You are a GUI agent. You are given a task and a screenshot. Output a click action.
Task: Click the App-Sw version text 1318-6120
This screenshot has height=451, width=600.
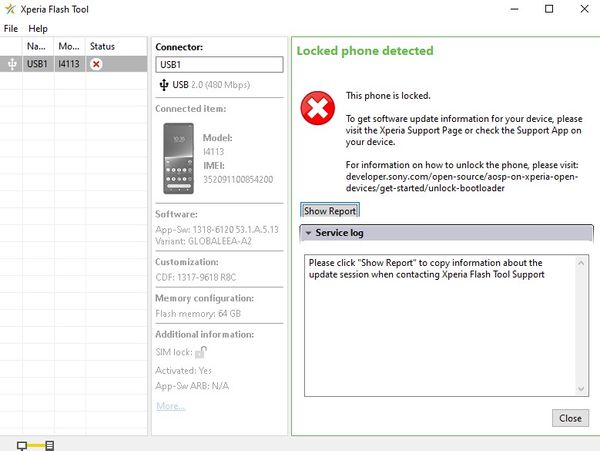tap(217, 230)
